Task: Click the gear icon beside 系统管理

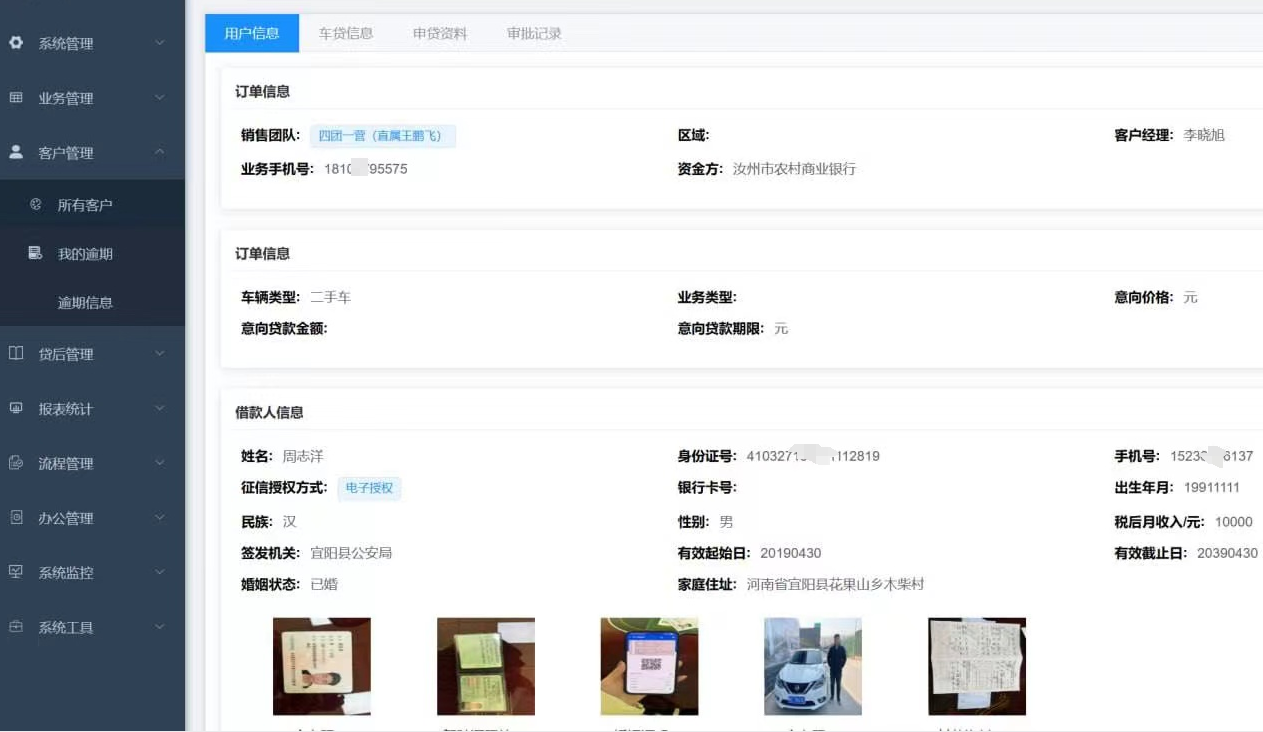Action: pos(16,43)
